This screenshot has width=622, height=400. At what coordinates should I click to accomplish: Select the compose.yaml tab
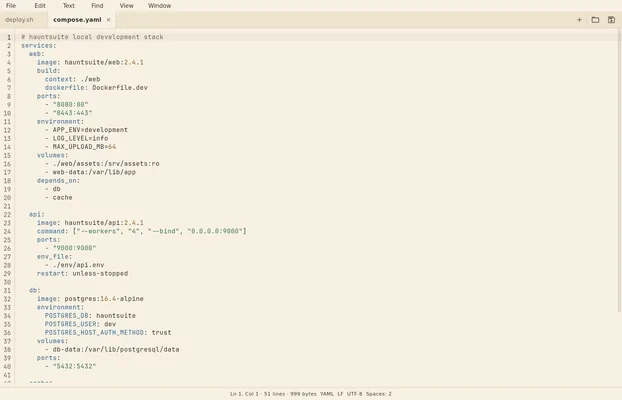pos(77,20)
